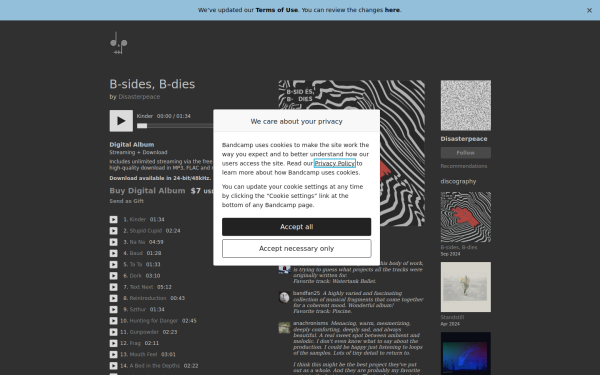
Task: Click Accept necessary only button
Action: [297, 249]
